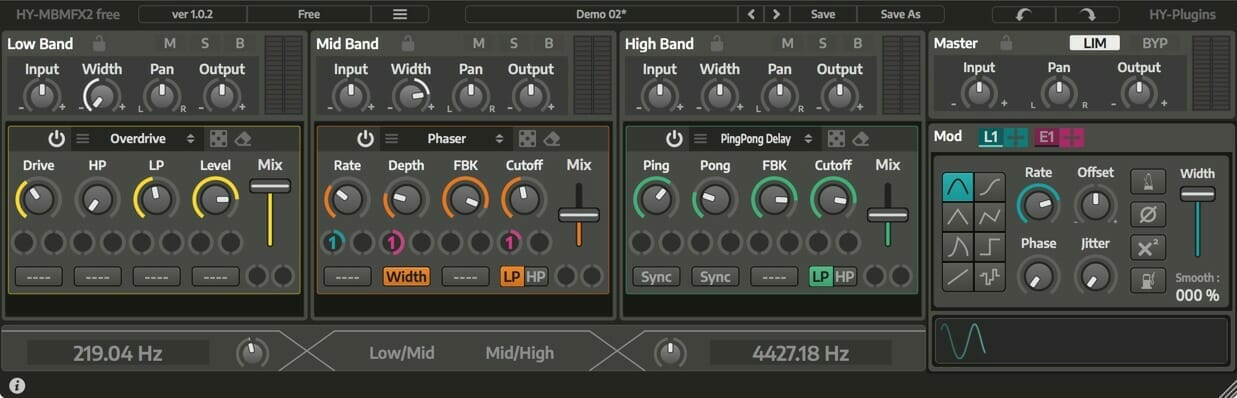The width and height of the screenshot is (1237, 398).
Task: Solo the Mid Band with S
Action: tap(514, 43)
